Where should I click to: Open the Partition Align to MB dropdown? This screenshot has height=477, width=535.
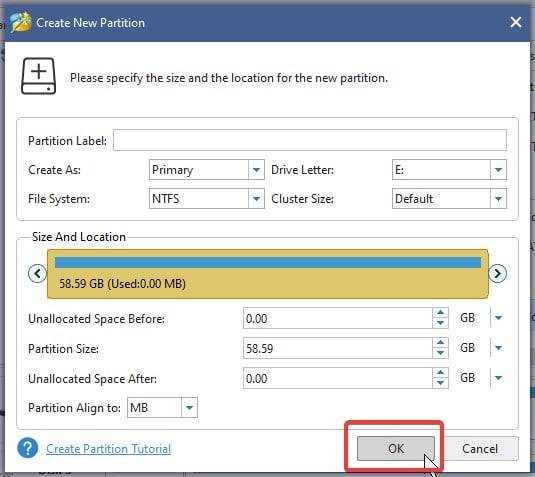pos(189,407)
